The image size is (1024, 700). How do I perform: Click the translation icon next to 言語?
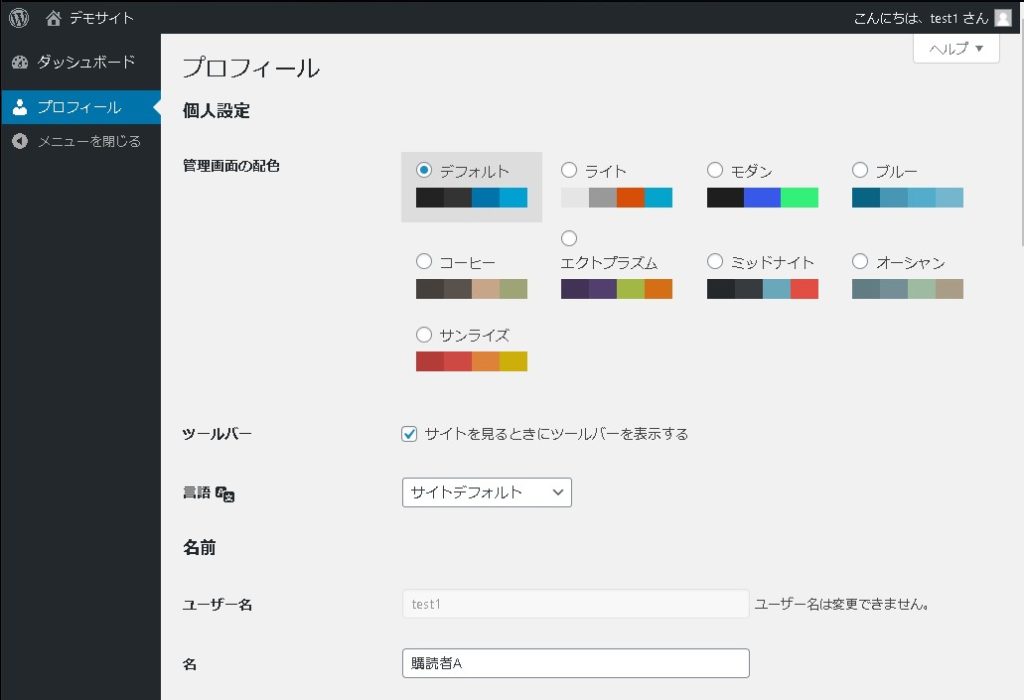(x=225, y=493)
